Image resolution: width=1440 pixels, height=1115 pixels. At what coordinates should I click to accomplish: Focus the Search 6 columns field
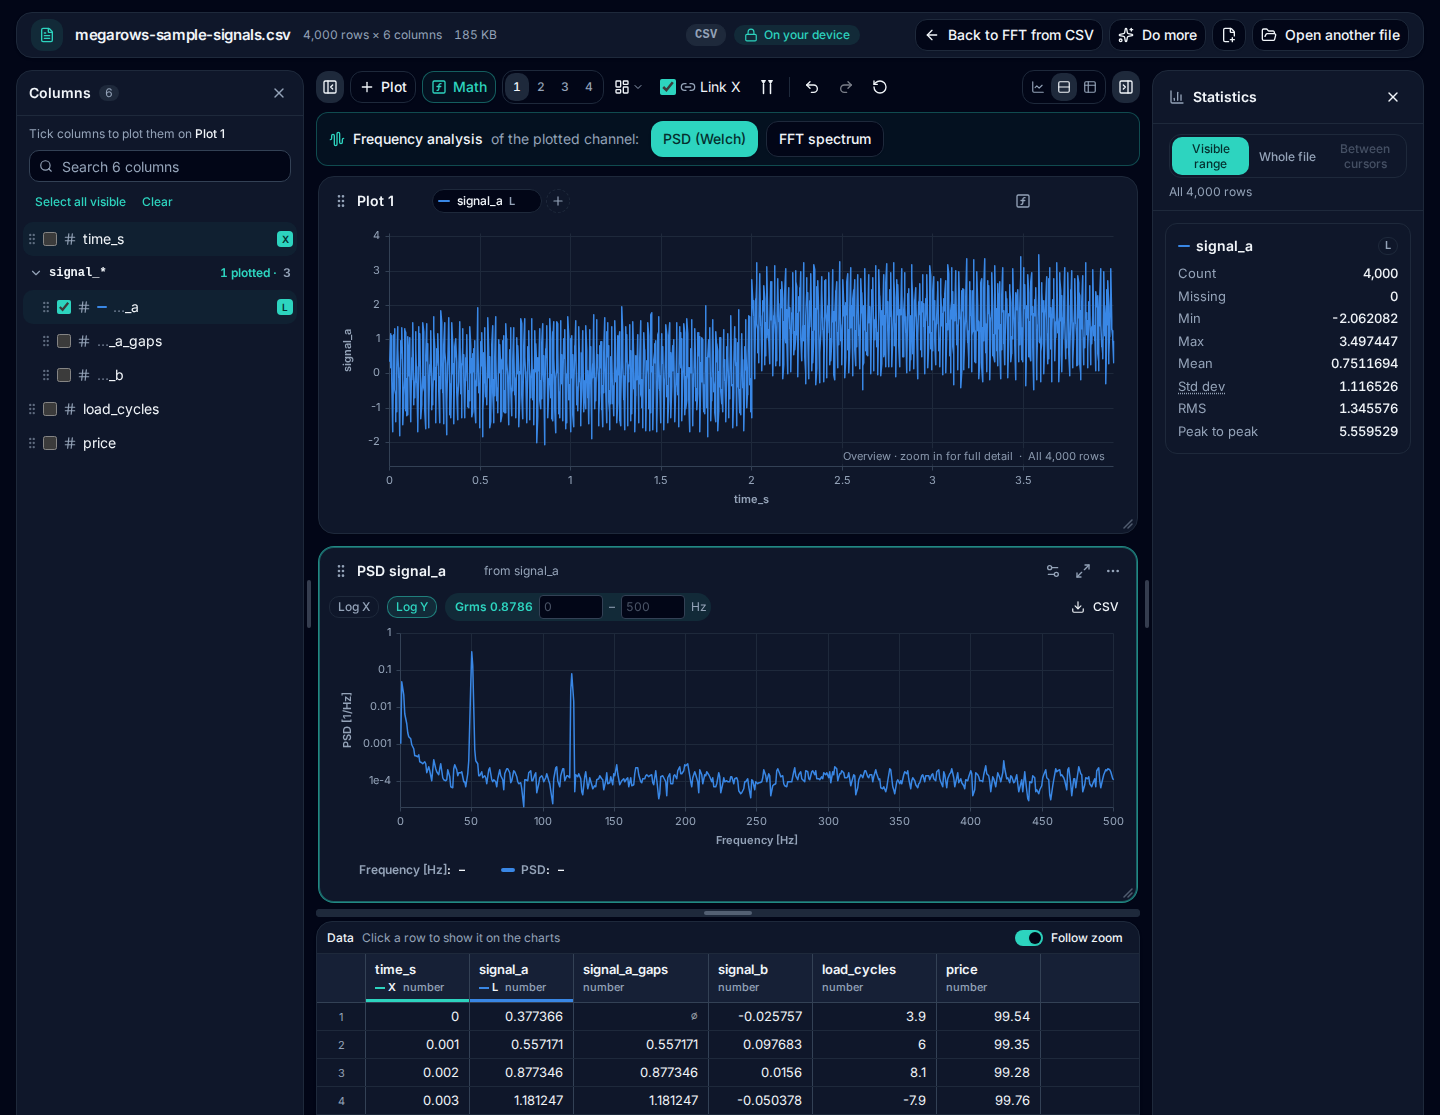point(160,167)
